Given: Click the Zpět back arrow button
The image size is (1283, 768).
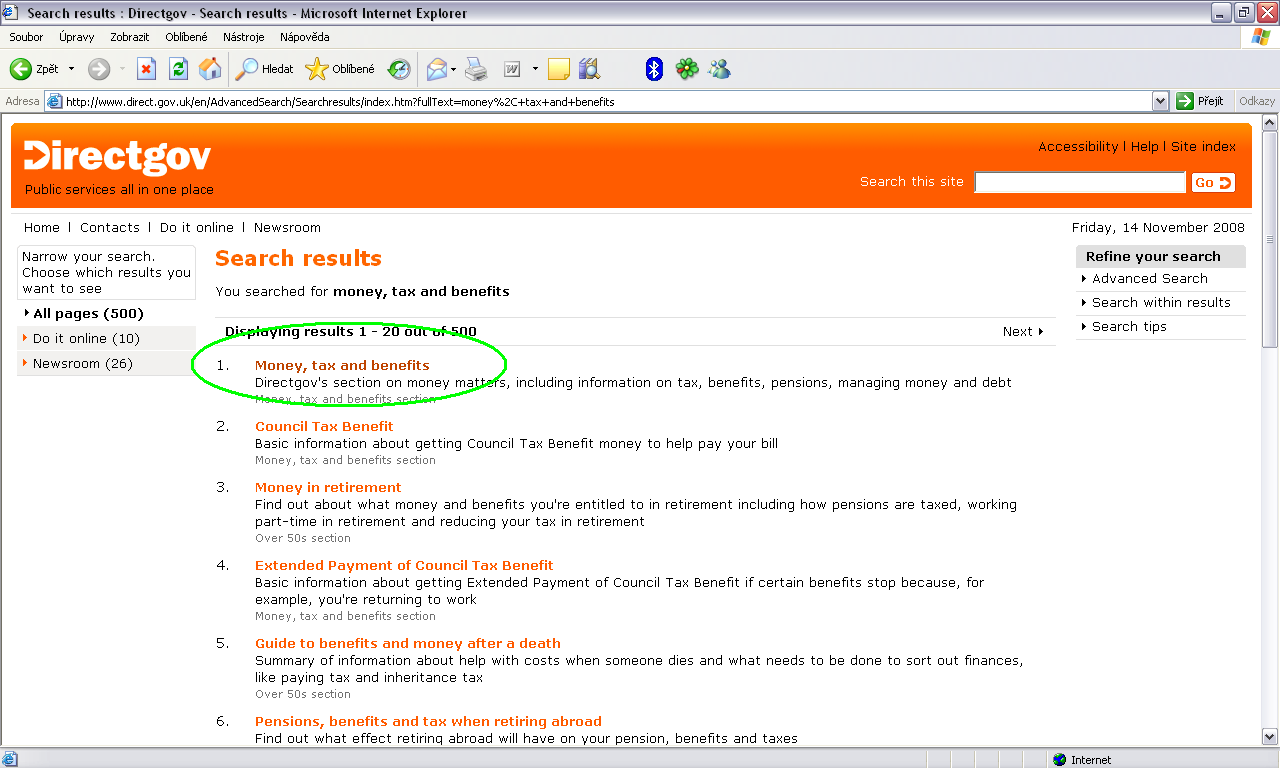Looking at the screenshot, I should pos(34,69).
